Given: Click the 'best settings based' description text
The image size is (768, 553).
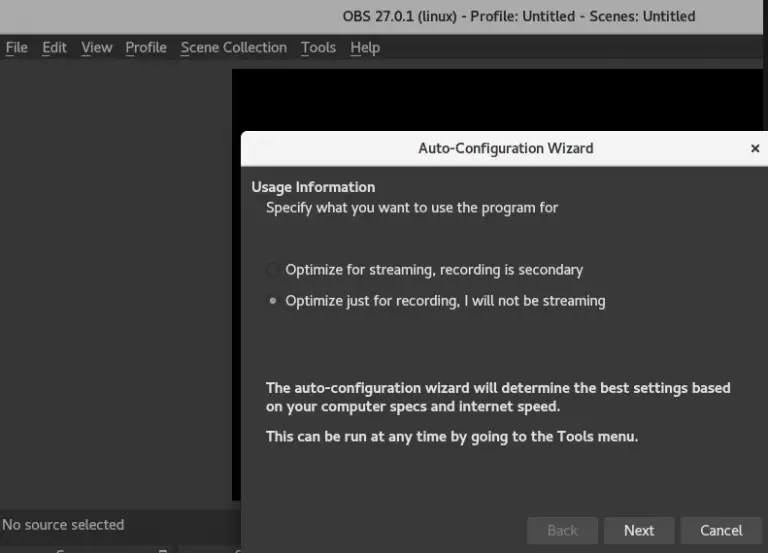Looking at the screenshot, I should pos(498,397).
